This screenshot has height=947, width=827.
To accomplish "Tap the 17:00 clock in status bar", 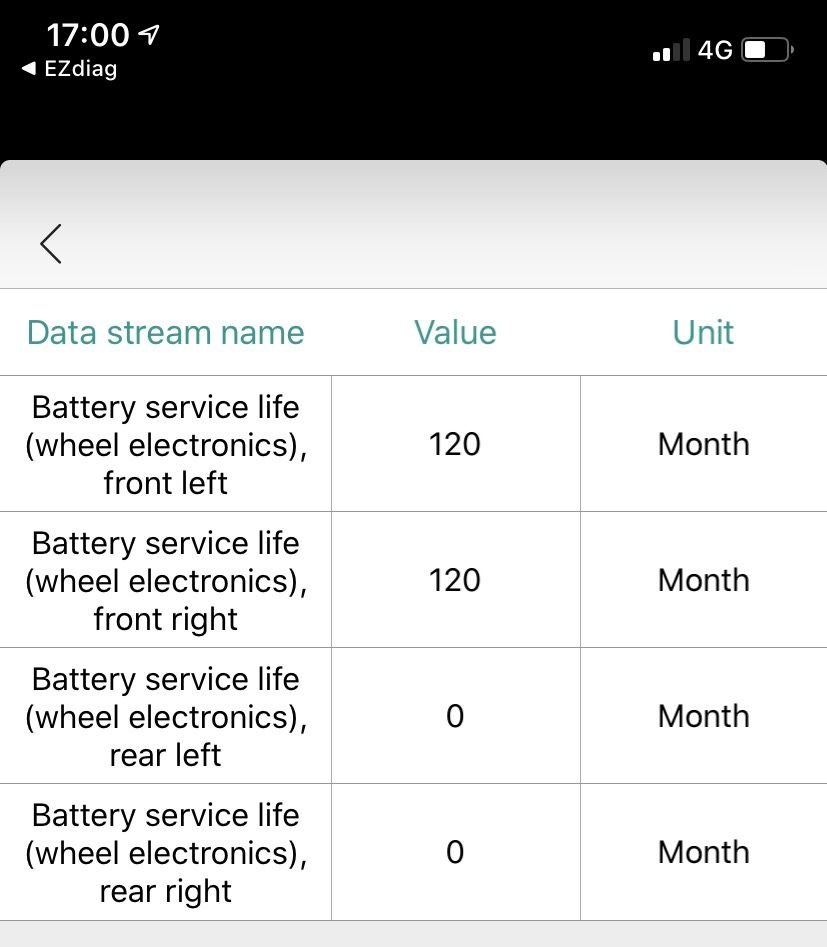I will (x=88, y=36).
